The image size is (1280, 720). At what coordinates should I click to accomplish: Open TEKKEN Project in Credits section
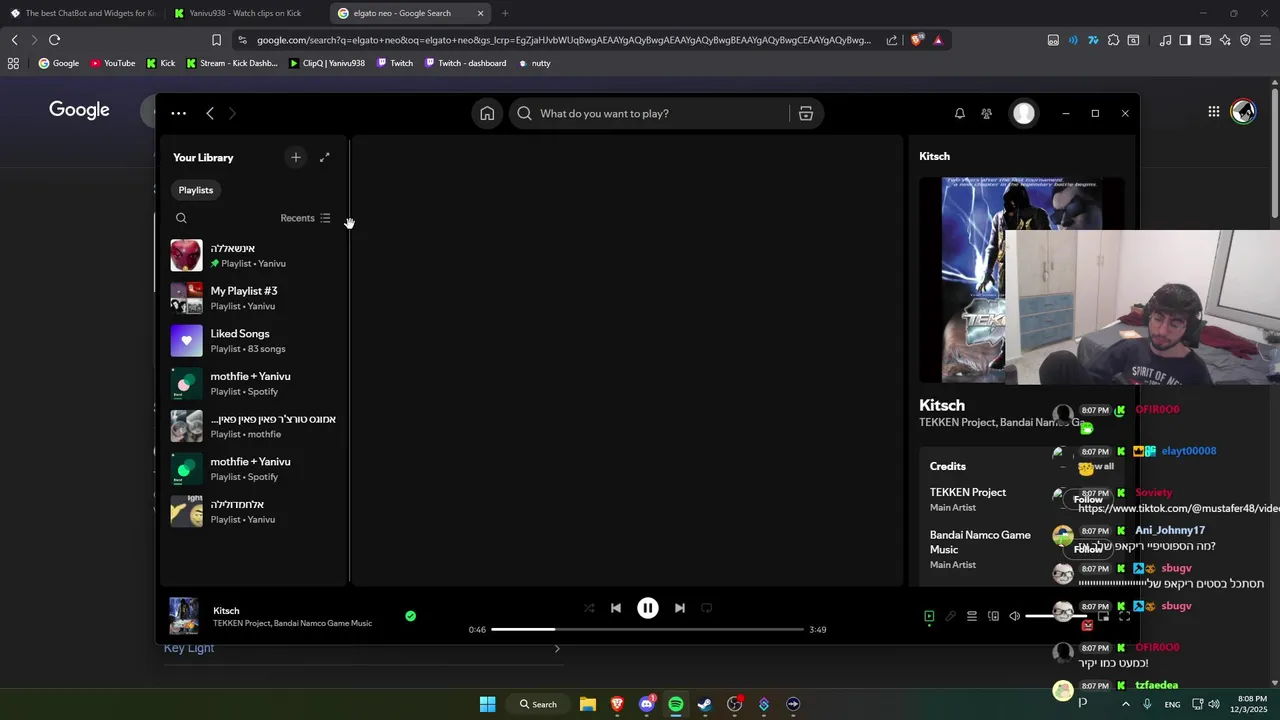[968, 492]
